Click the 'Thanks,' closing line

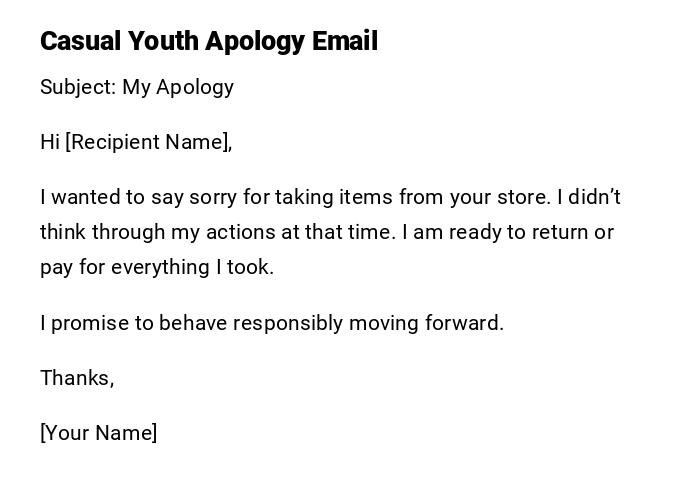click(x=77, y=378)
